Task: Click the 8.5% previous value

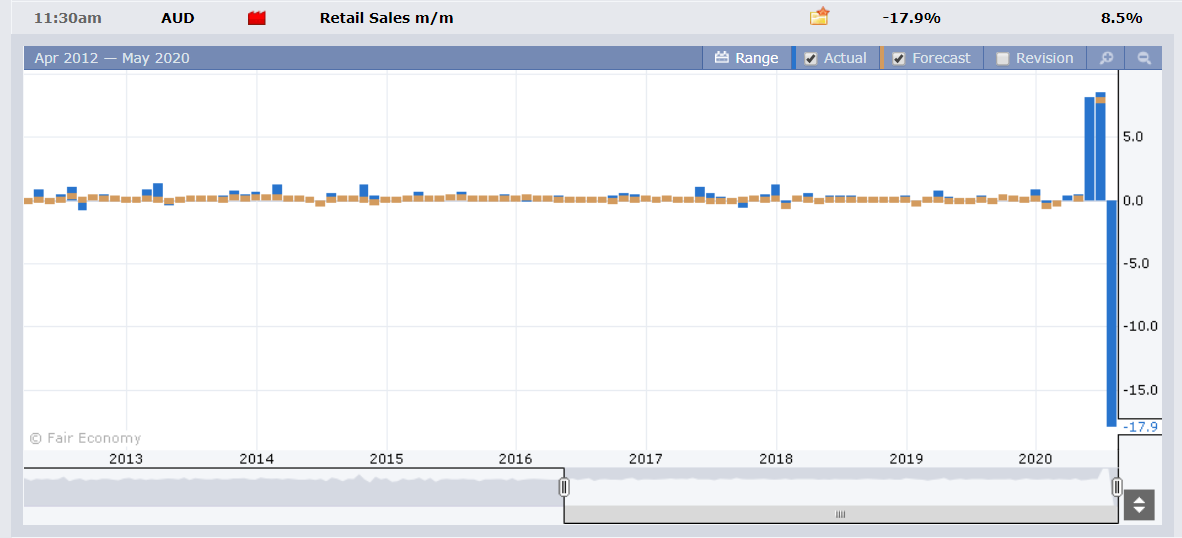Action: click(1122, 18)
